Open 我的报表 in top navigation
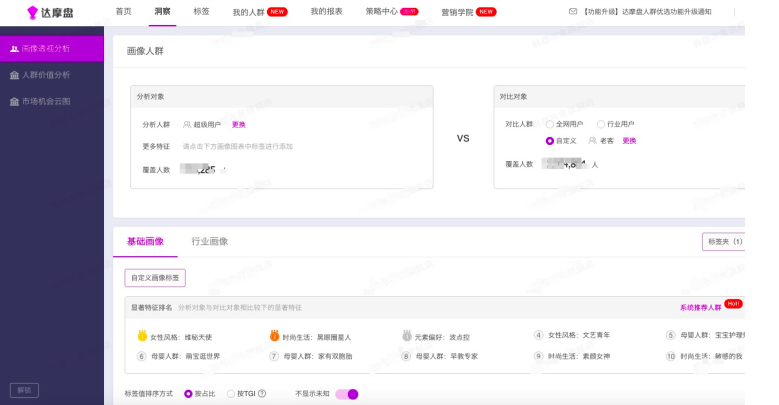Viewport: 779px width, 405px height. (326, 11)
